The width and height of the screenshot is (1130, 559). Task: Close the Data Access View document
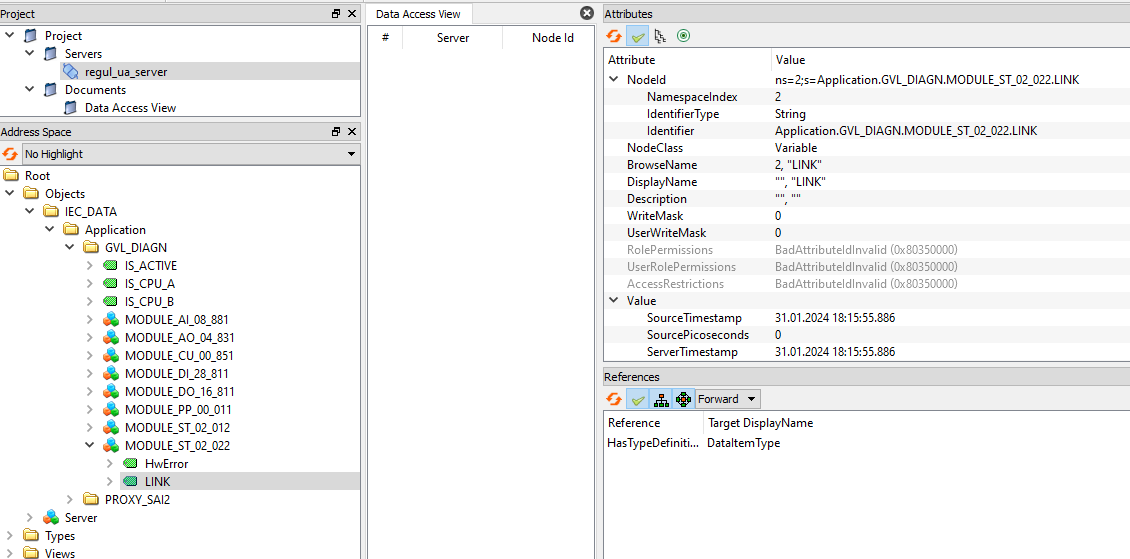point(587,13)
